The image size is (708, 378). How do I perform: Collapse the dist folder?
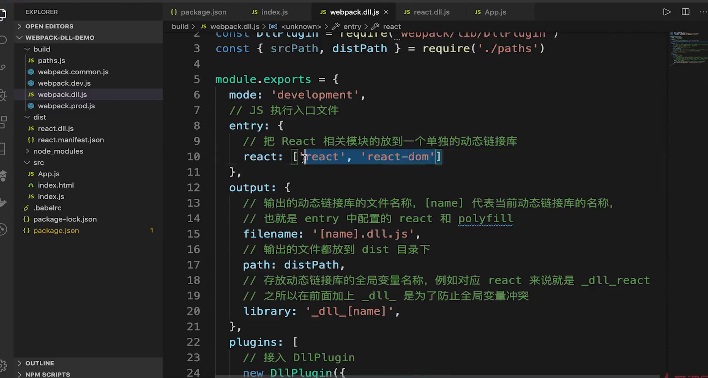40,117
